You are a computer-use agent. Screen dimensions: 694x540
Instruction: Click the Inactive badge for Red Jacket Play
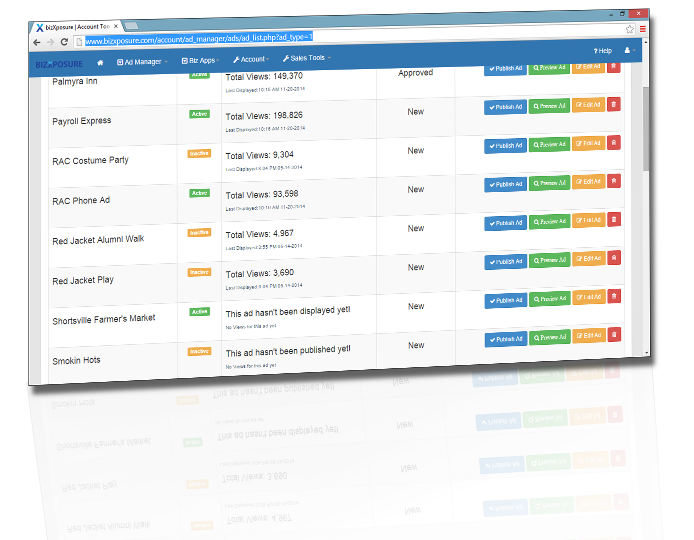(199, 272)
